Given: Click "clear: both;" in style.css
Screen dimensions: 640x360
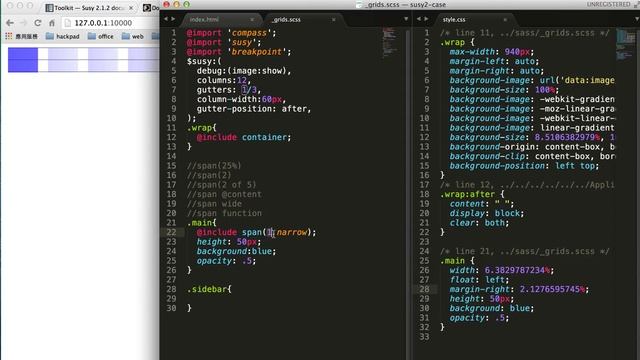Looking at the screenshot, I should coord(479,222).
